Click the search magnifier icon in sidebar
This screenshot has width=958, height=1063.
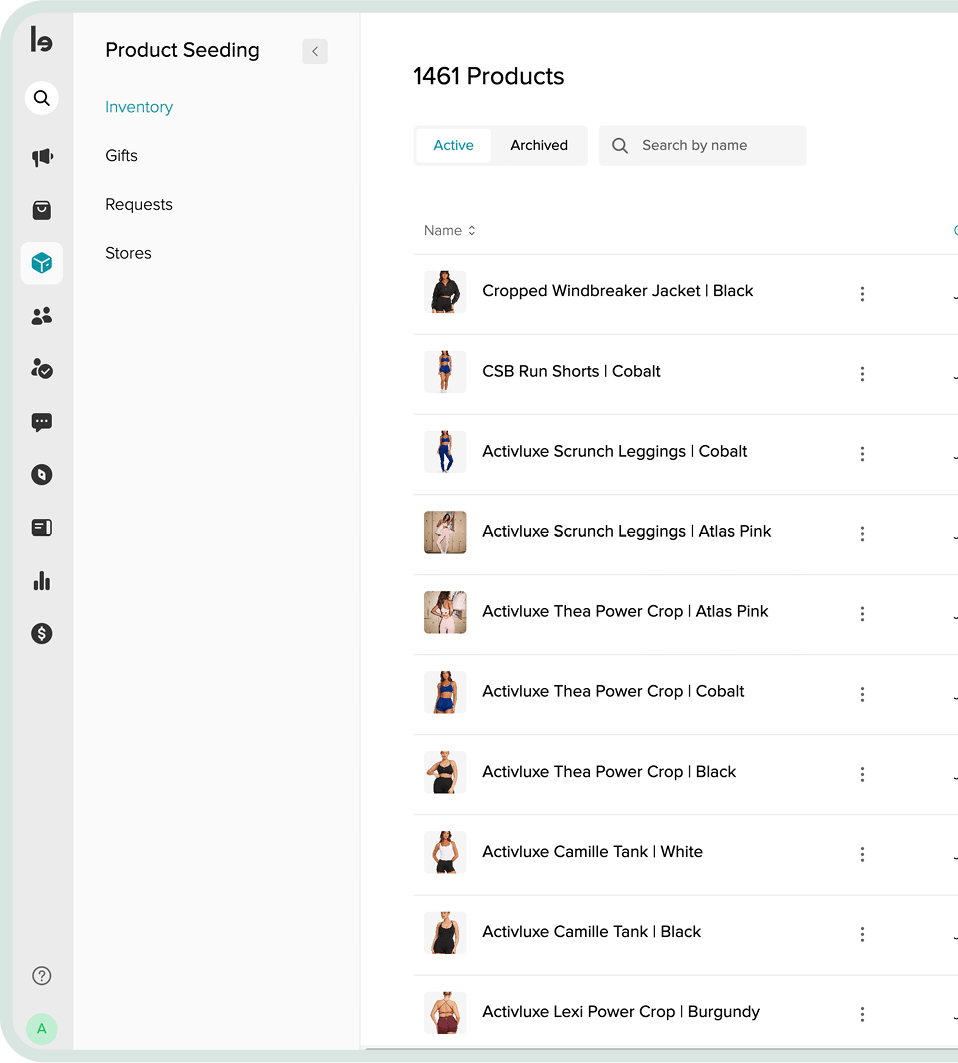pos(42,98)
